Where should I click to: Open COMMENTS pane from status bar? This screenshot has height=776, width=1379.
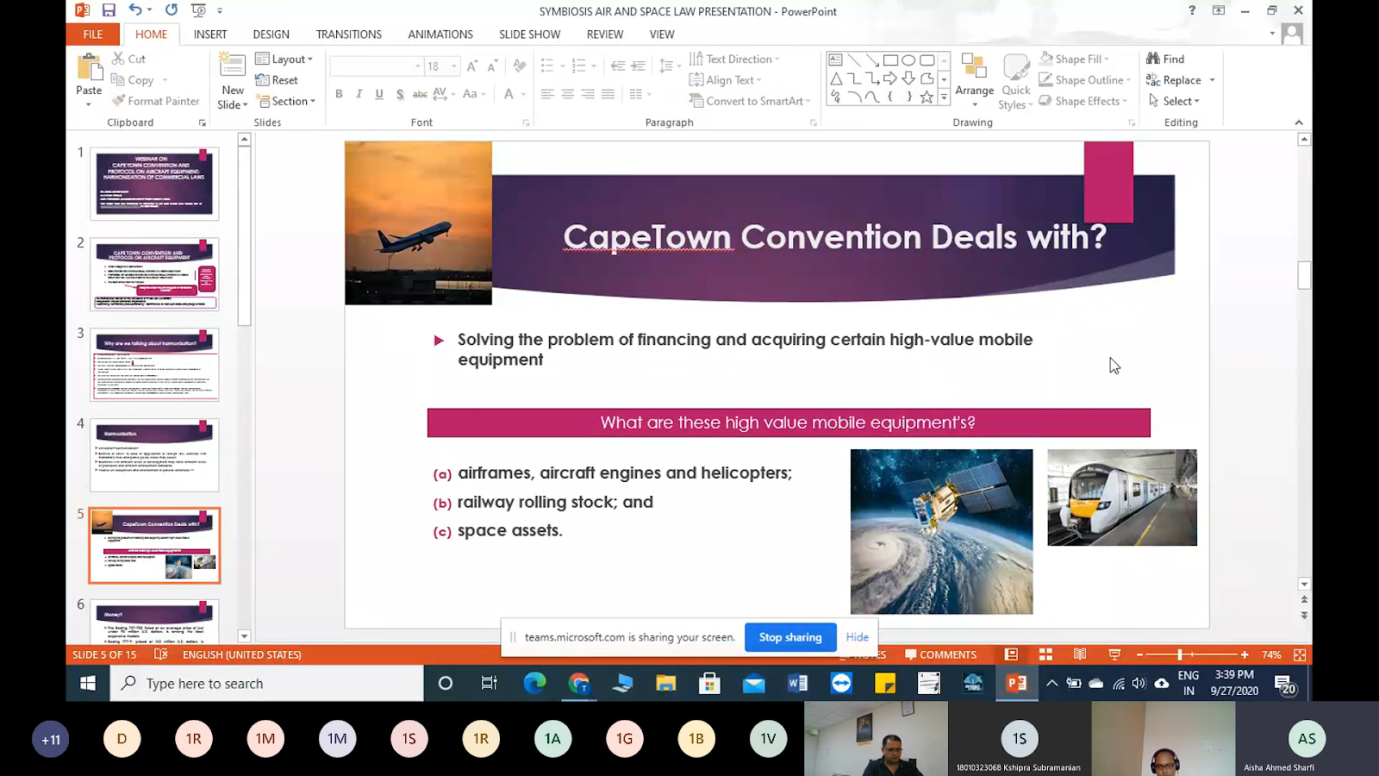tap(940, 655)
